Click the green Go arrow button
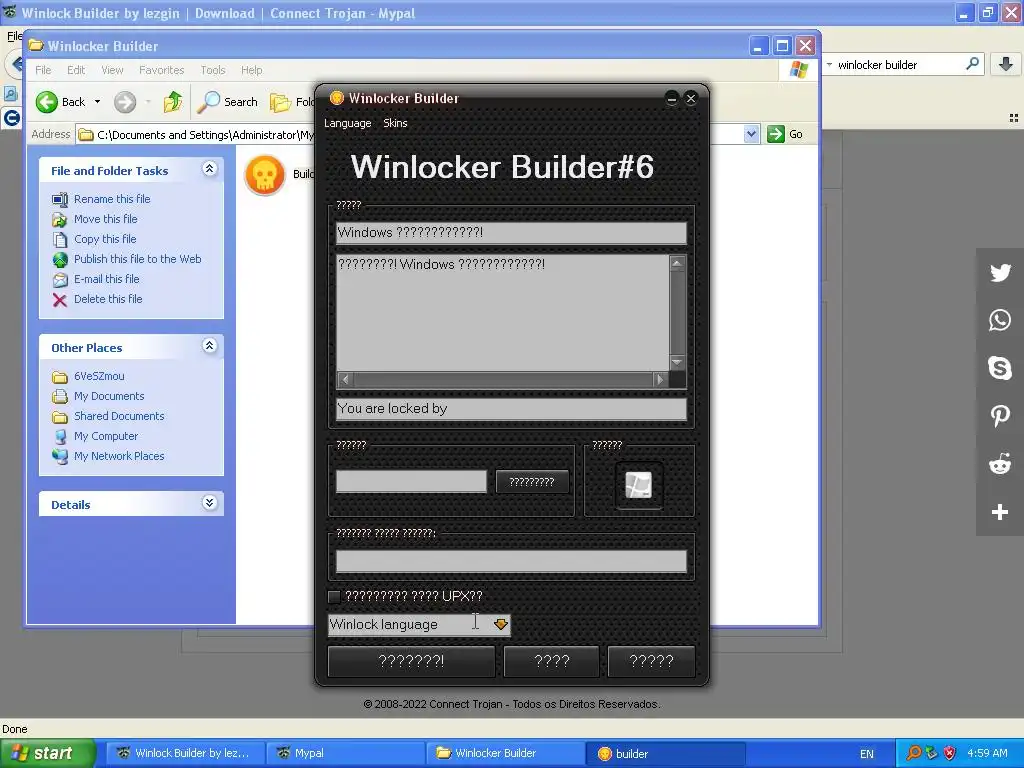Screen dimensions: 1024x768 [x=776, y=134]
